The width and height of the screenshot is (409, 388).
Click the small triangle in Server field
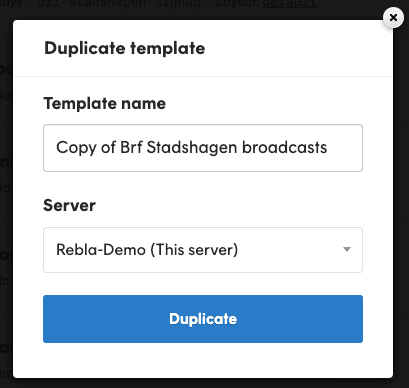(x=347, y=249)
